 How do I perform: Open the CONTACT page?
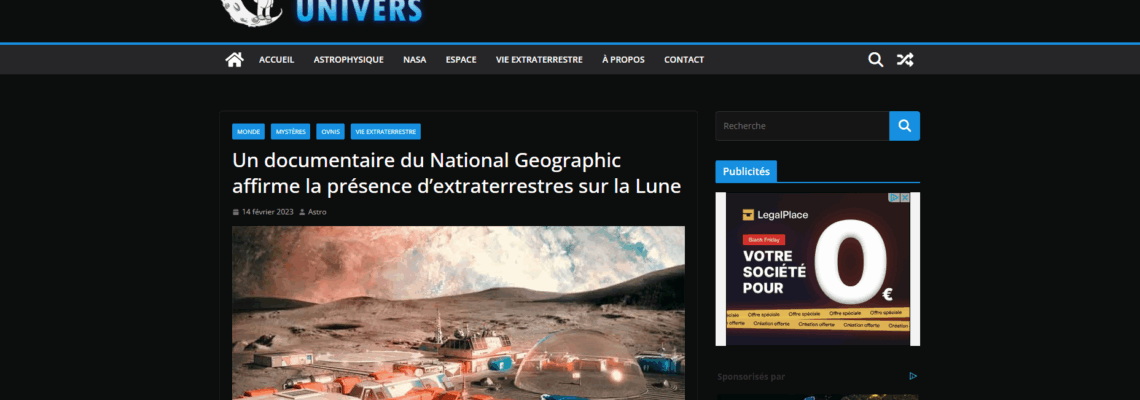coord(683,60)
